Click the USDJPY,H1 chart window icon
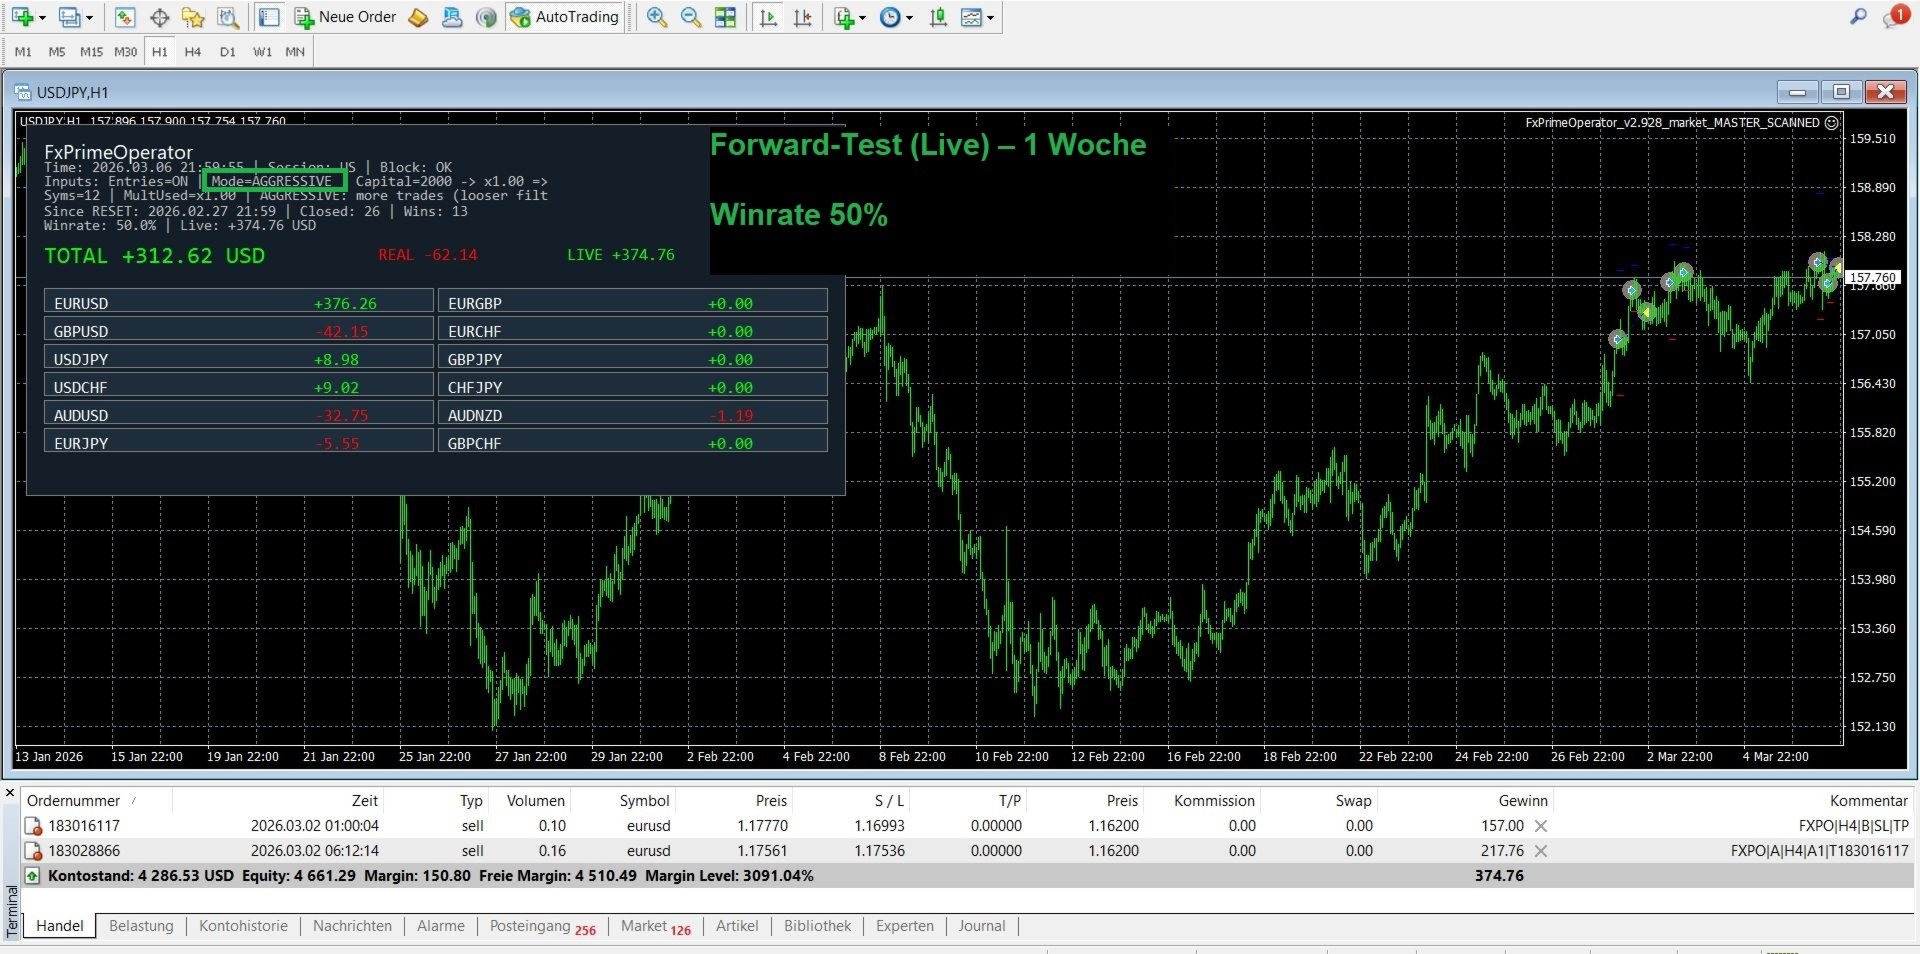The image size is (1920, 954). [23, 92]
